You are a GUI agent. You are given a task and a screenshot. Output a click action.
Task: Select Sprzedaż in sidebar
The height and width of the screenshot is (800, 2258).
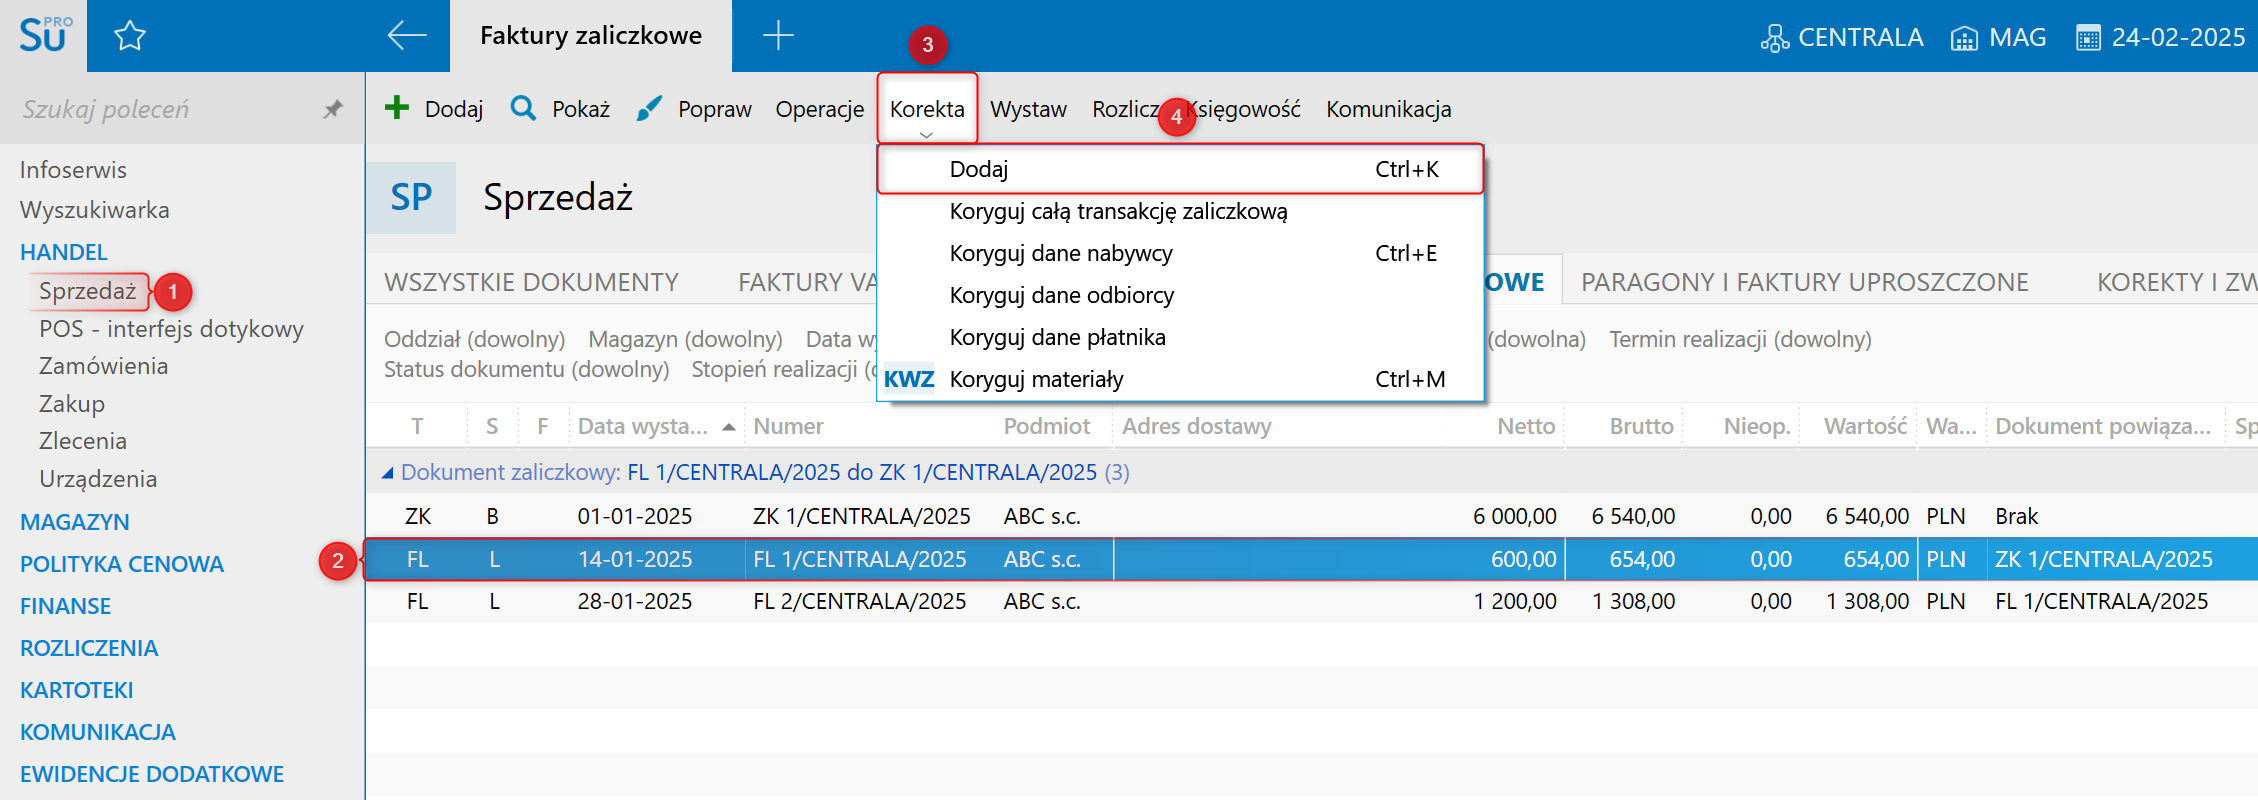[x=88, y=291]
